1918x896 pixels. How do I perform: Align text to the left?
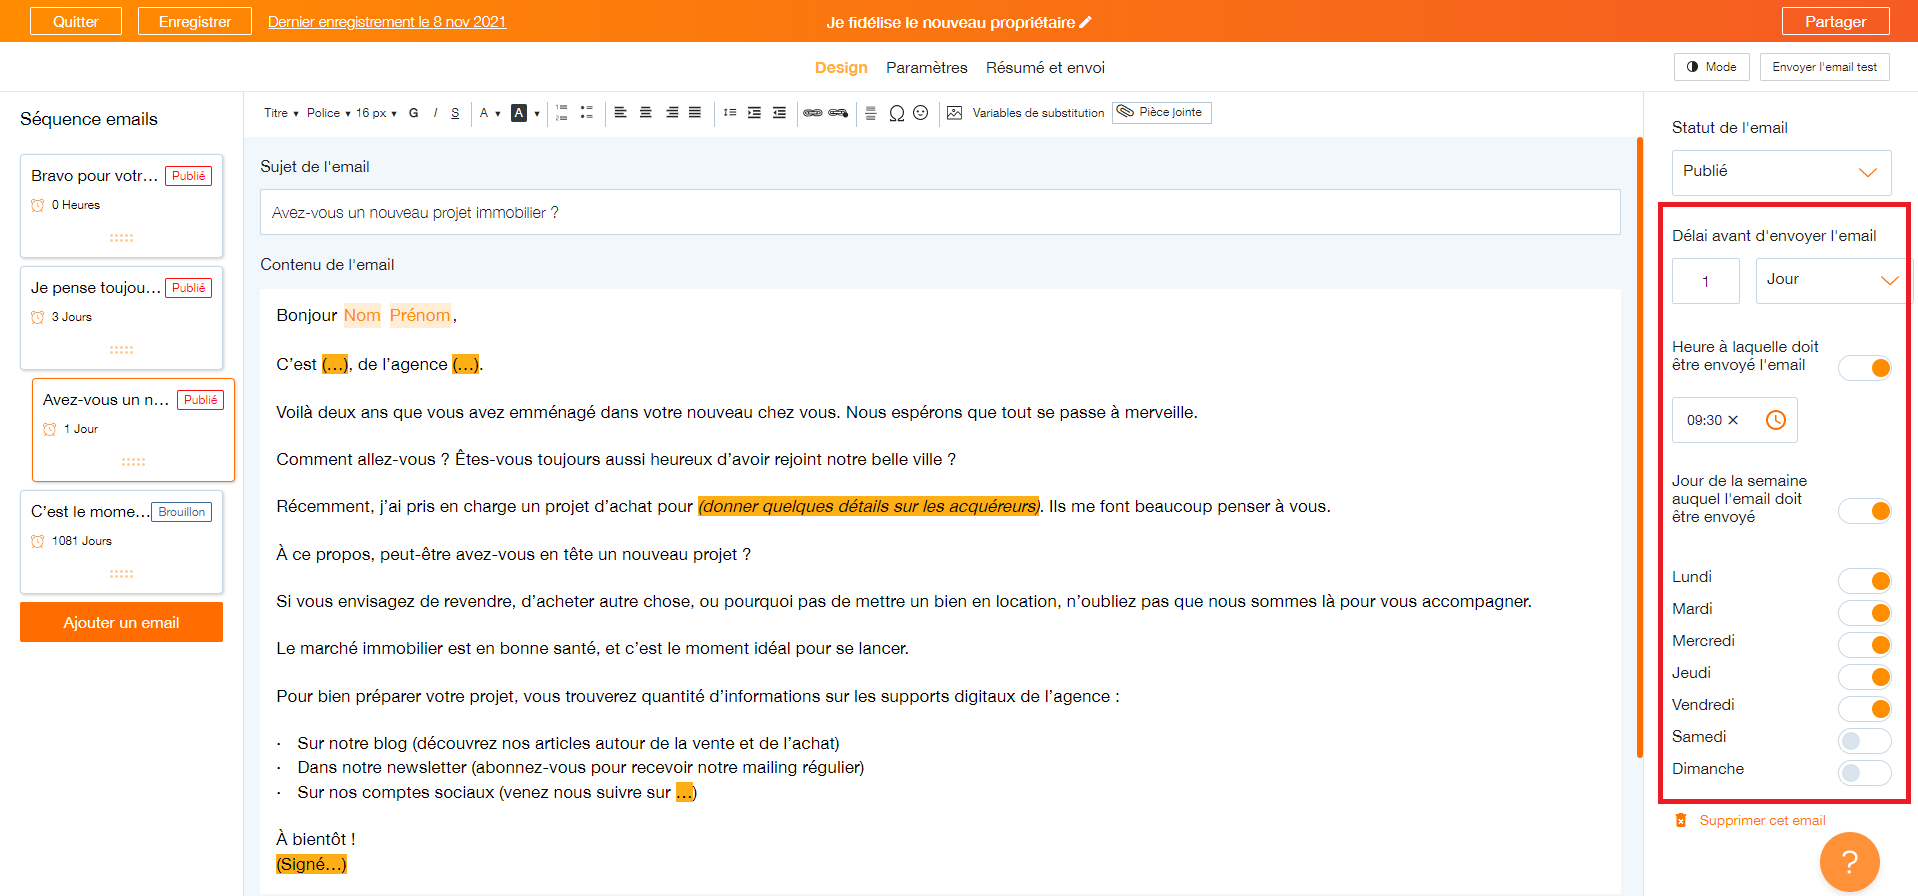(x=620, y=113)
